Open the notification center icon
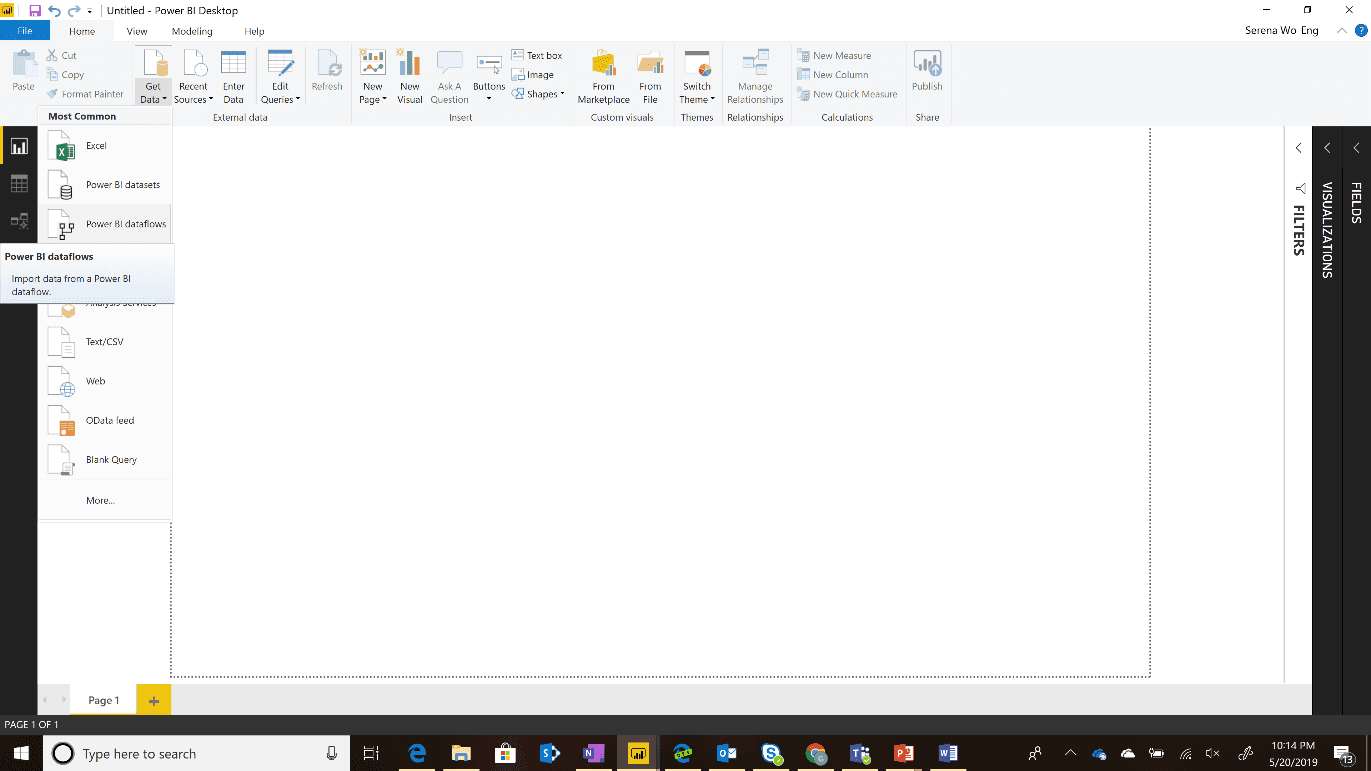1371x771 pixels. pyautogui.click(x=1343, y=753)
